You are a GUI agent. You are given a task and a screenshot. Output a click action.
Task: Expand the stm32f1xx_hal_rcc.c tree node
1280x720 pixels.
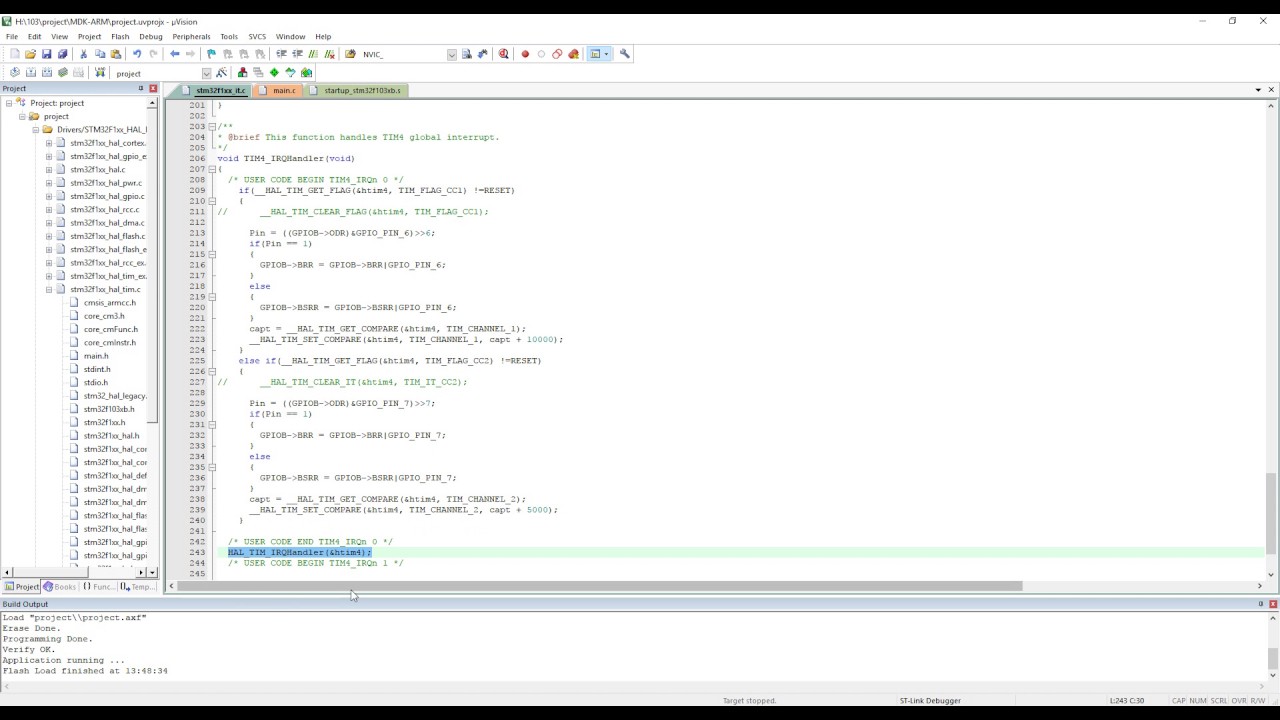(48, 209)
